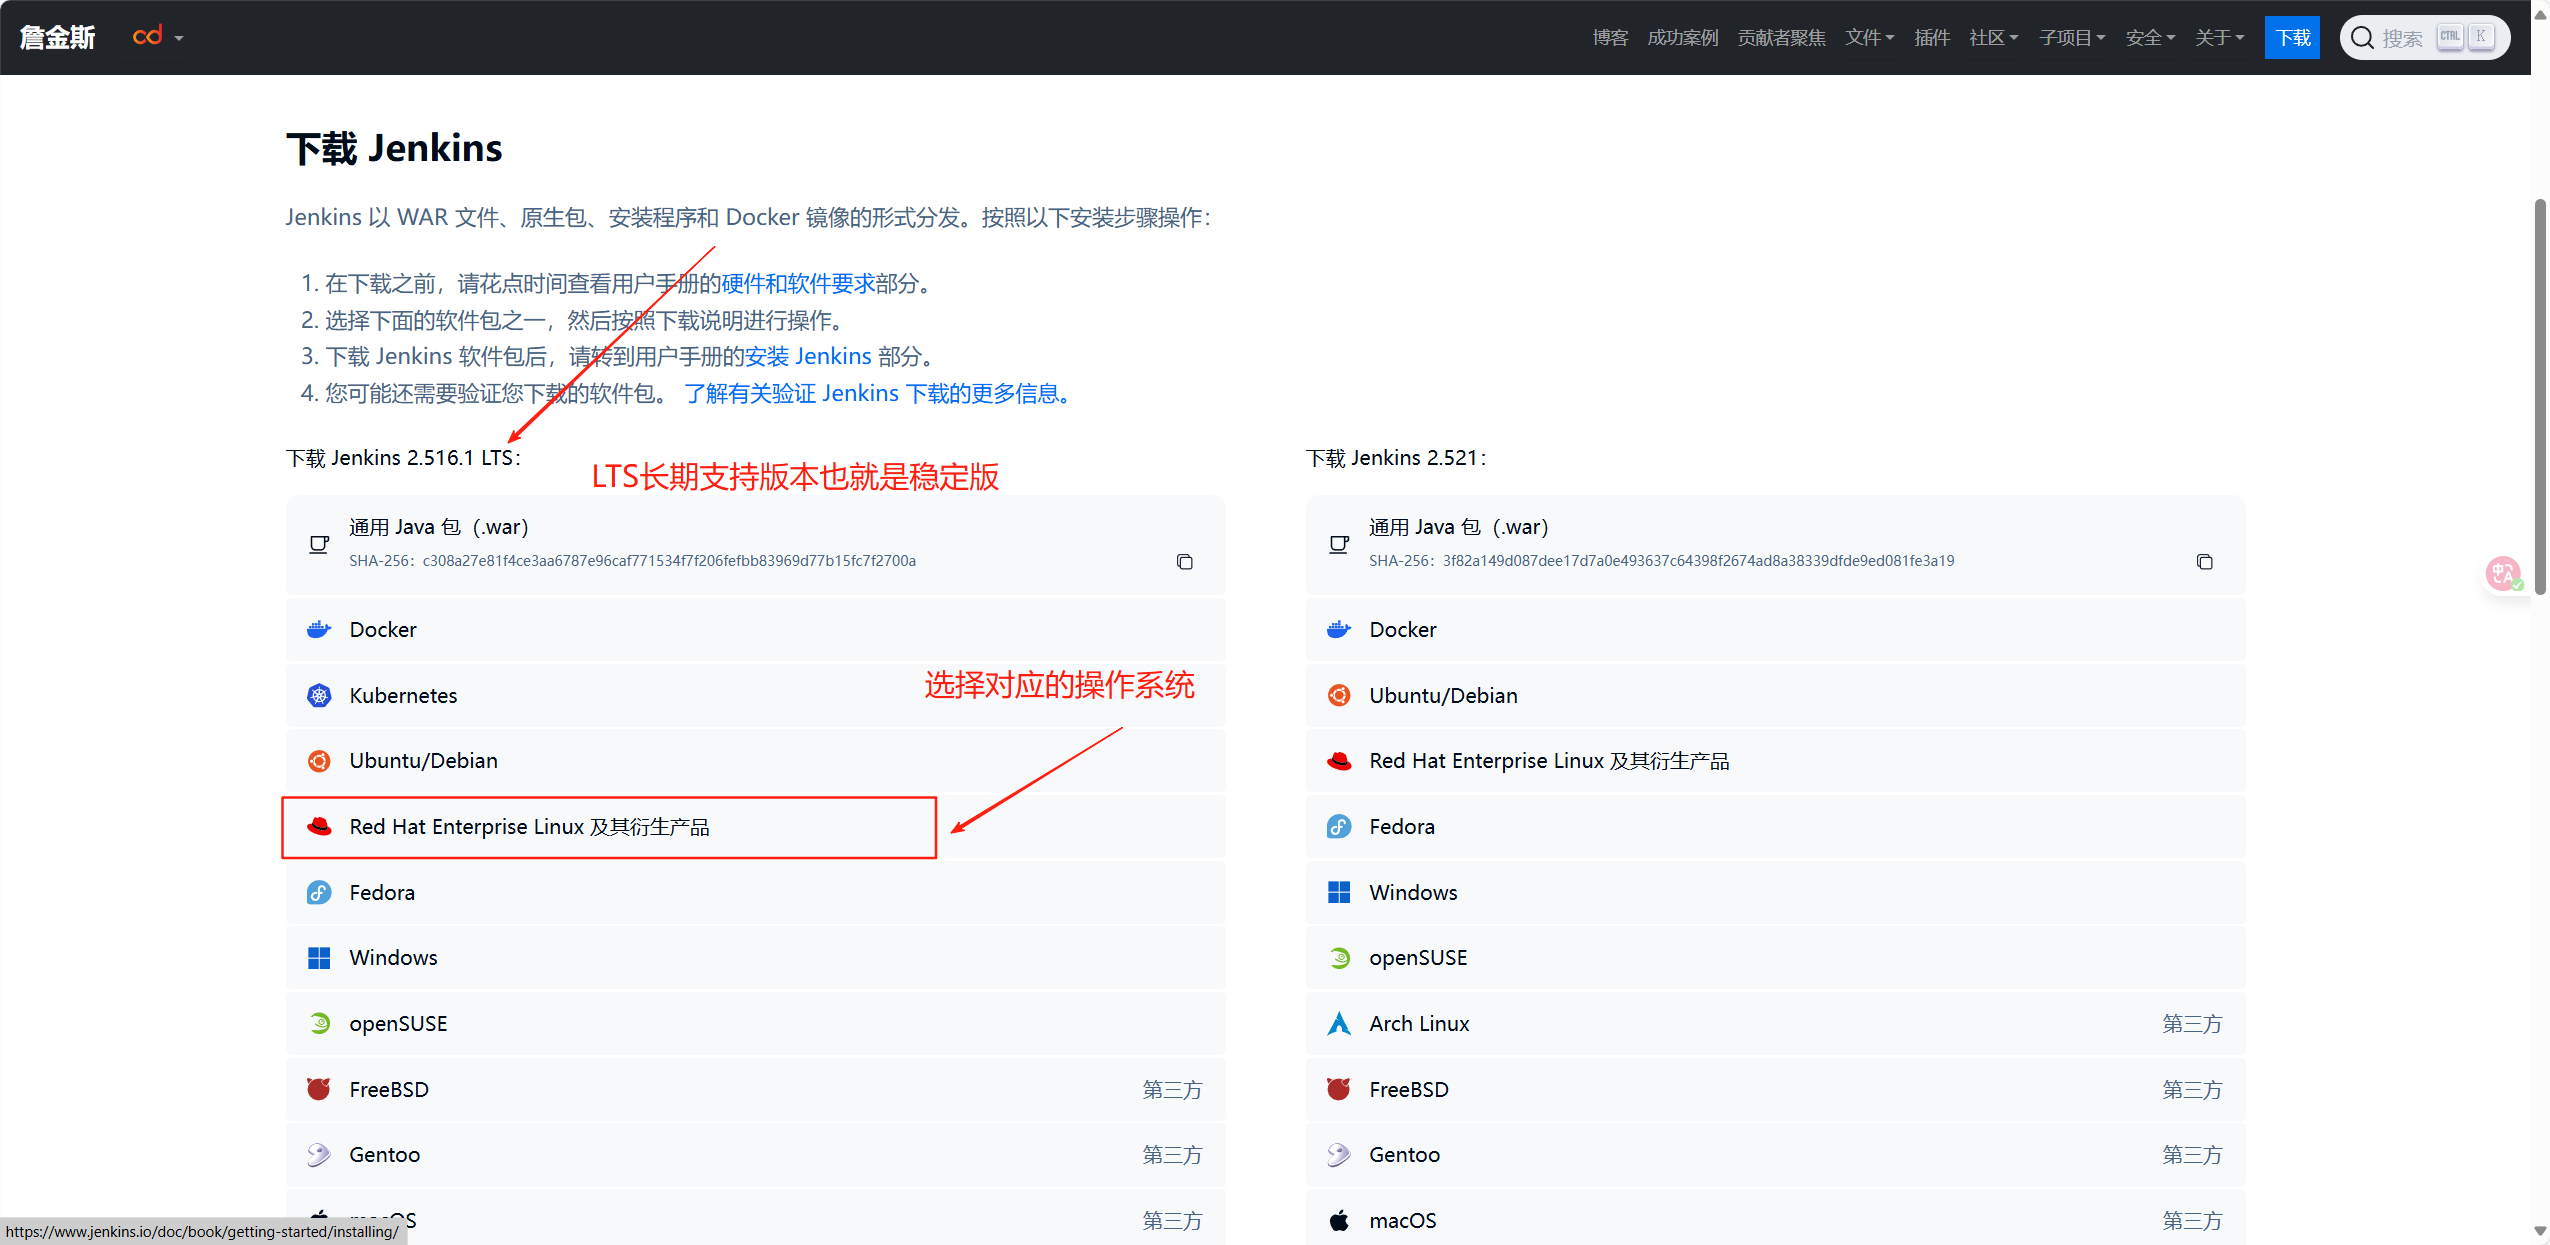Copy weekly war SHA-256 checksum icon
Viewport: 2550px width, 1245px height.
click(2205, 562)
